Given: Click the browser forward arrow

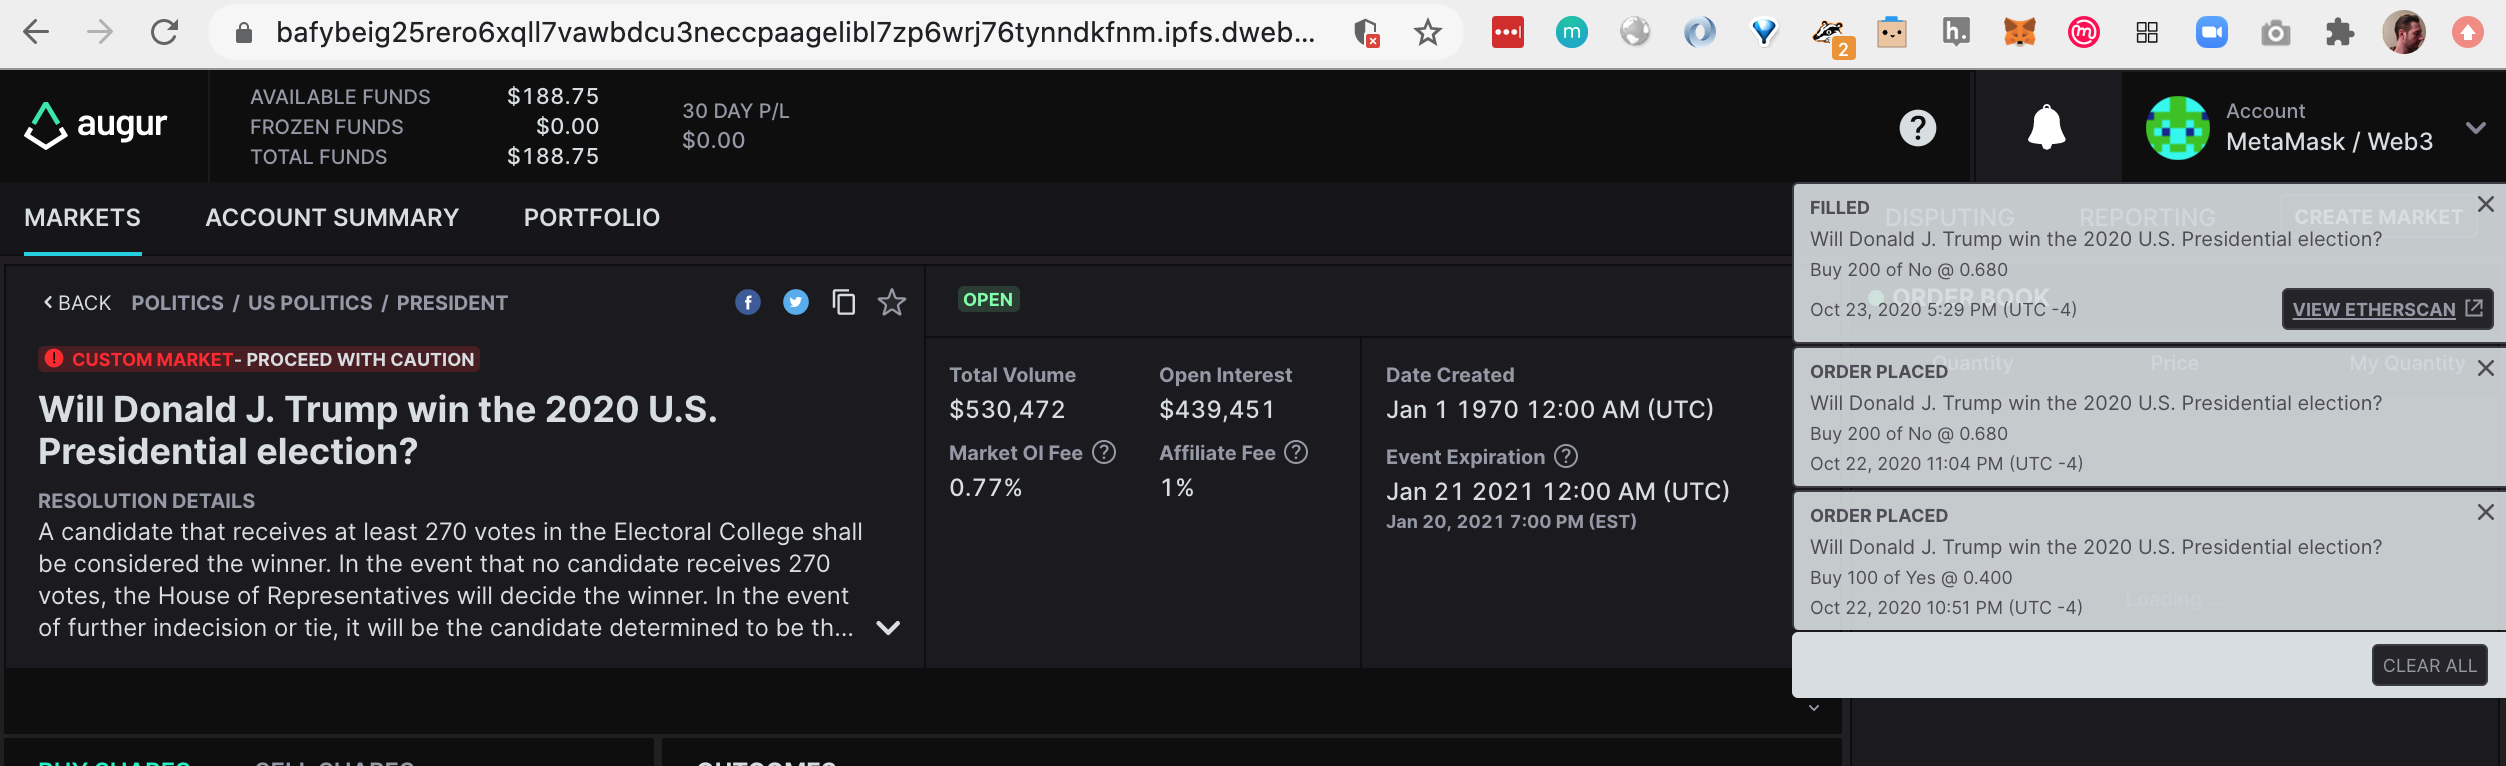Looking at the screenshot, I should coord(100,32).
